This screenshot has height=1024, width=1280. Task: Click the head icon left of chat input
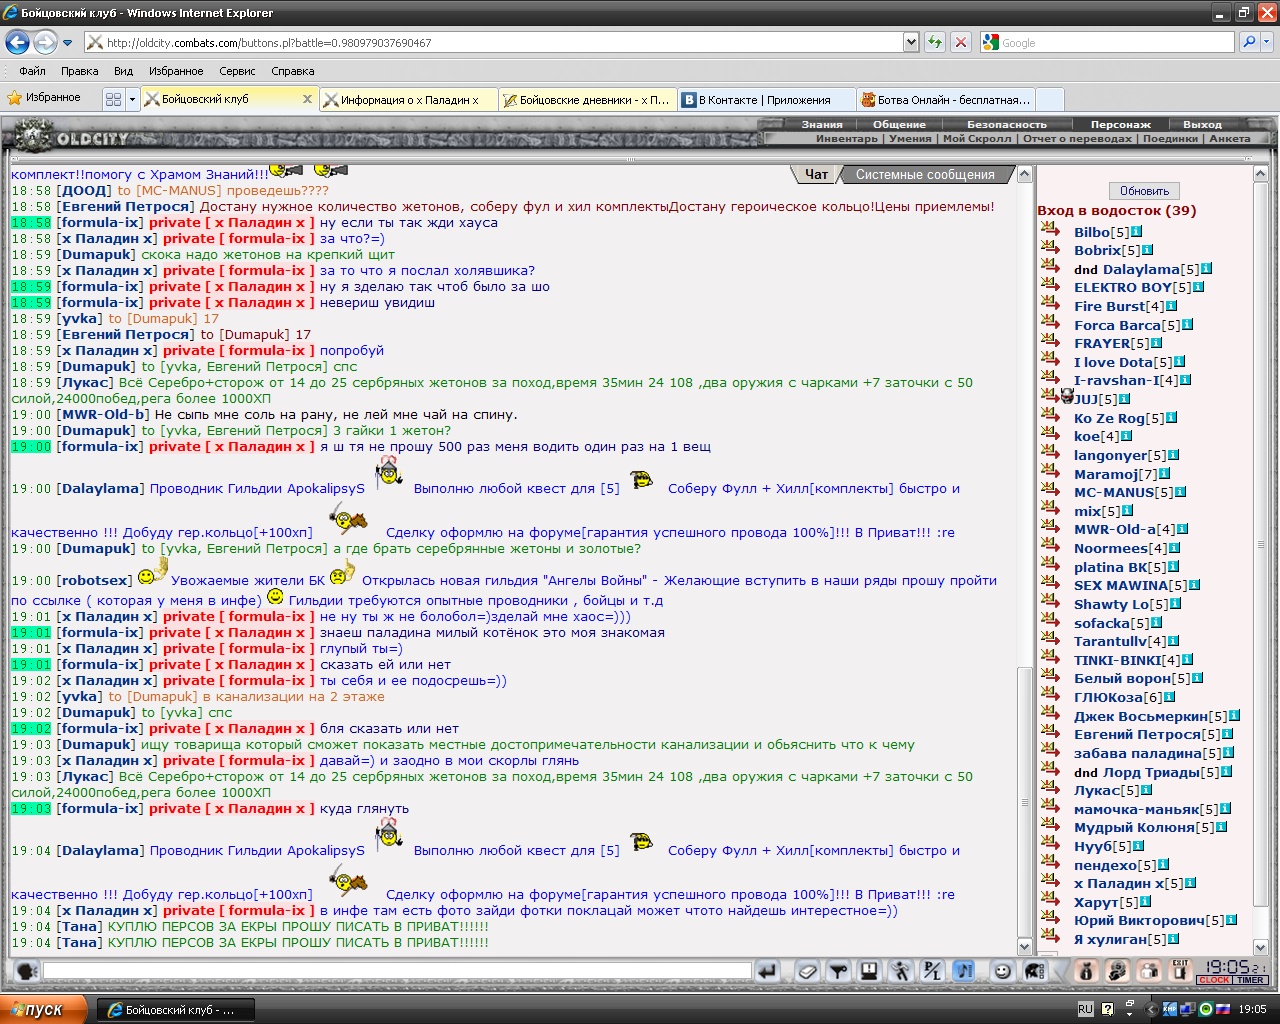coord(27,970)
